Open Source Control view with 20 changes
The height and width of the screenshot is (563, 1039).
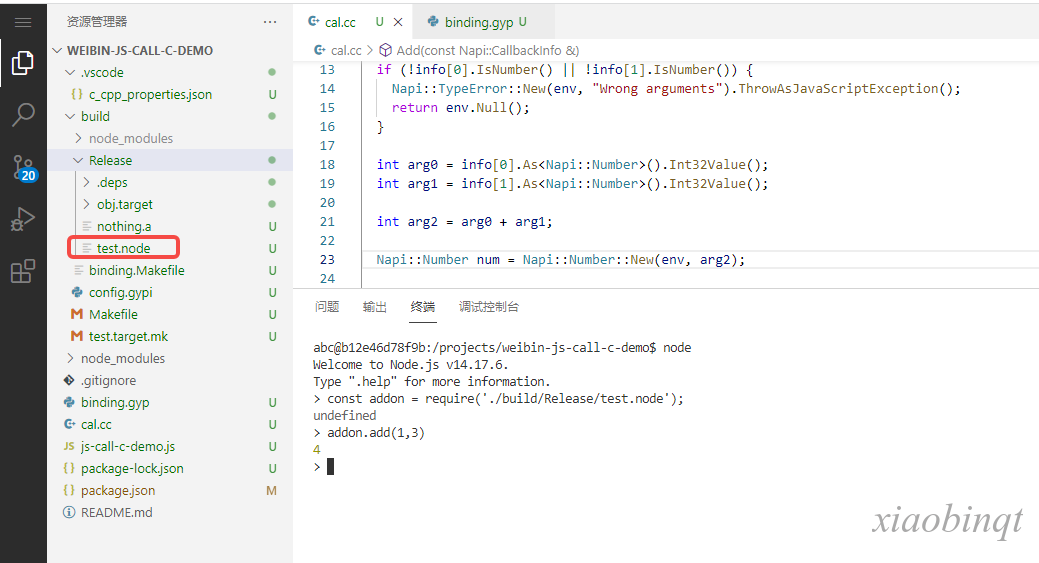pyautogui.click(x=24, y=168)
